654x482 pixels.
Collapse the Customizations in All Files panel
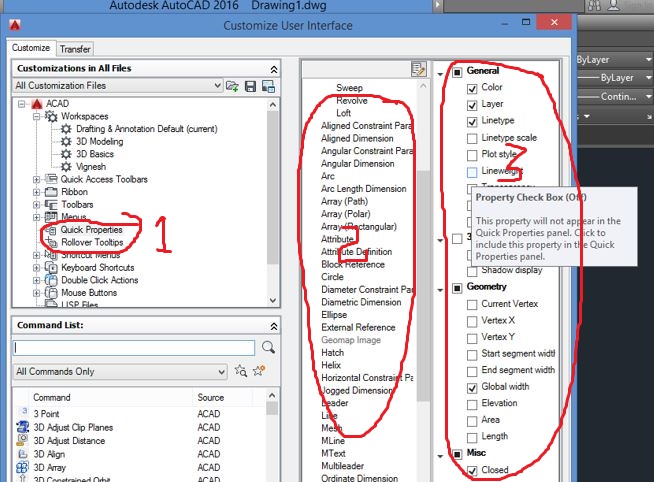pos(274,69)
